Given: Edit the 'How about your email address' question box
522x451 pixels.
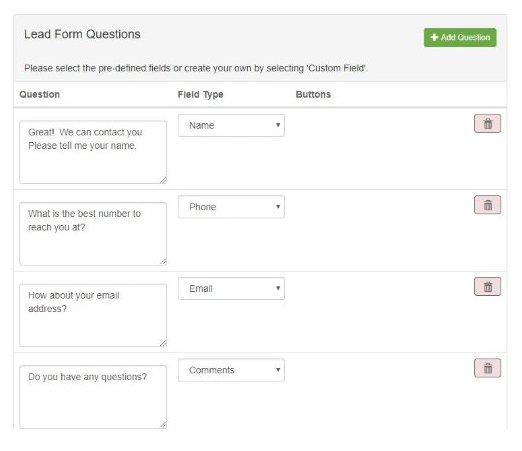Looking at the screenshot, I should click(93, 315).
